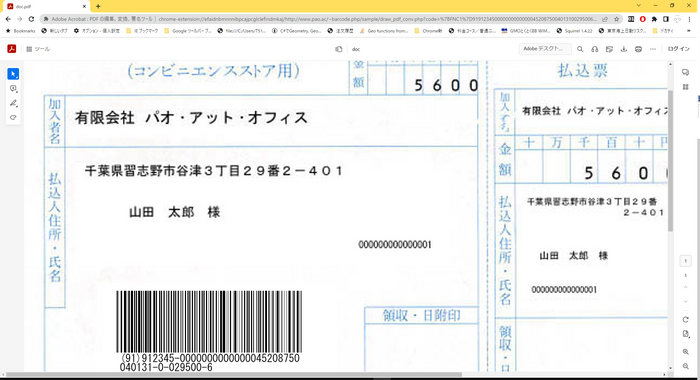Open the Squirrel 1.4.22 bookmark

click(x=575, y=31)
